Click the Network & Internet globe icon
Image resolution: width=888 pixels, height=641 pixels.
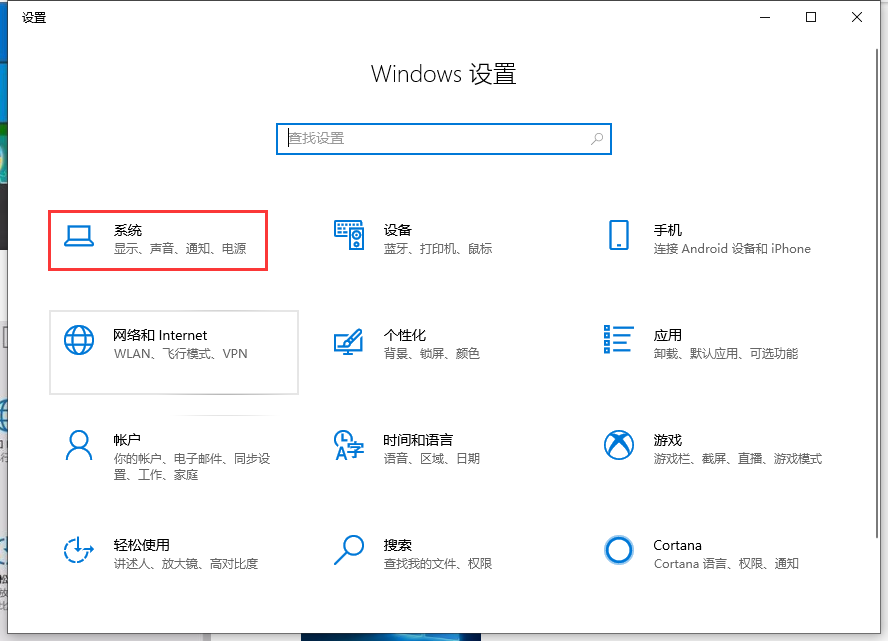(x=79, y=340)
